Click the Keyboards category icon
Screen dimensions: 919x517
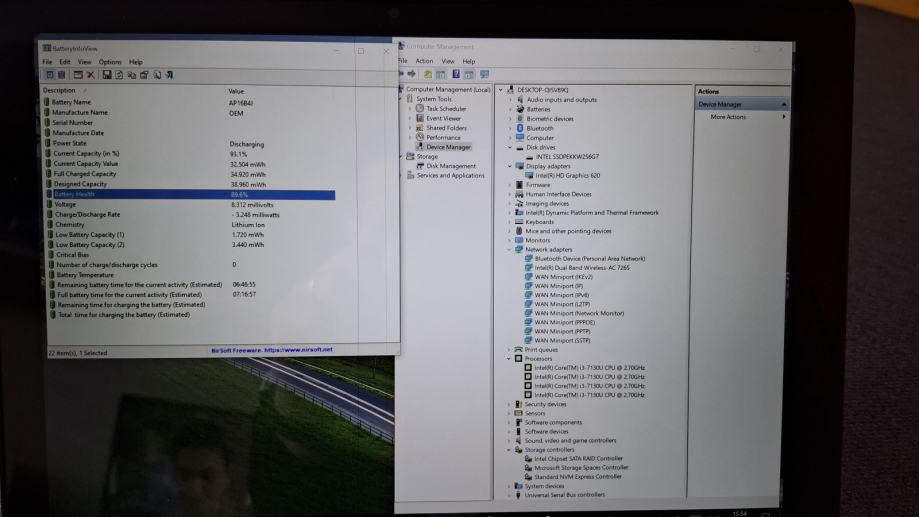[519, 222]
